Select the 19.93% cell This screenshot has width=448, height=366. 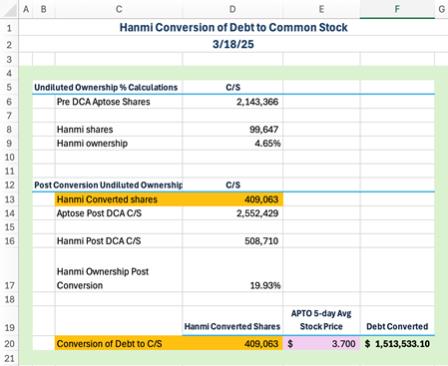[x=233, y=270]
